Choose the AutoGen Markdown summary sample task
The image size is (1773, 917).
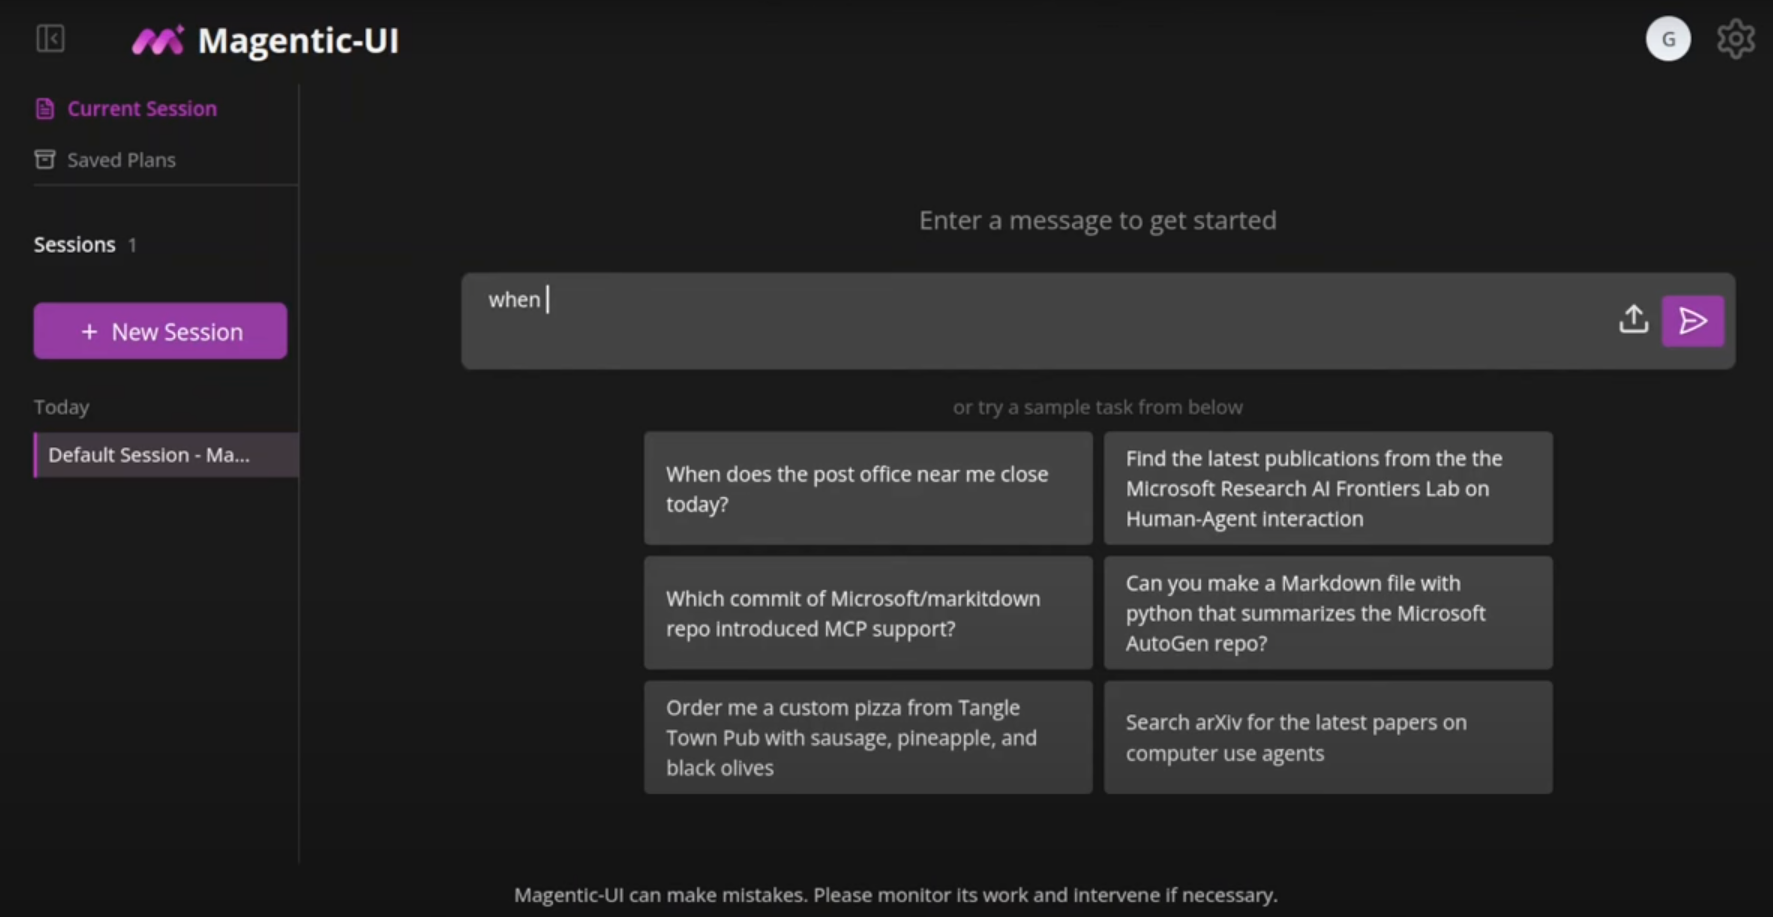(1327, 613)
